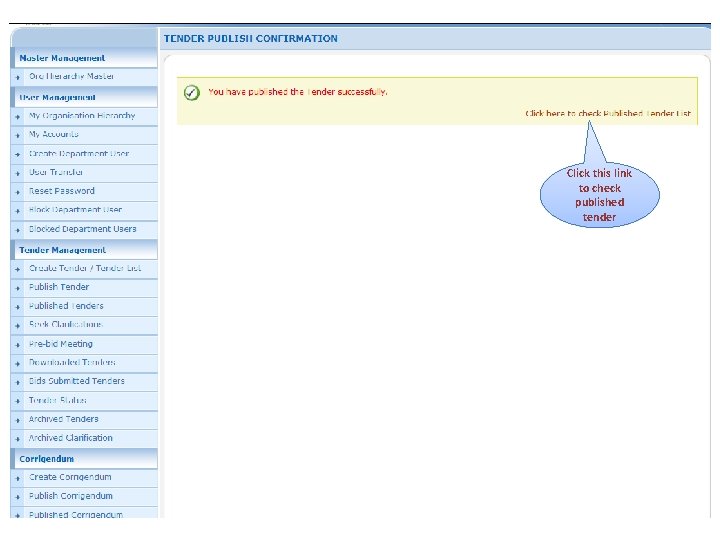Go to Publish Tender
This screenshot has height=540, width=720.
tap(59, 287)
